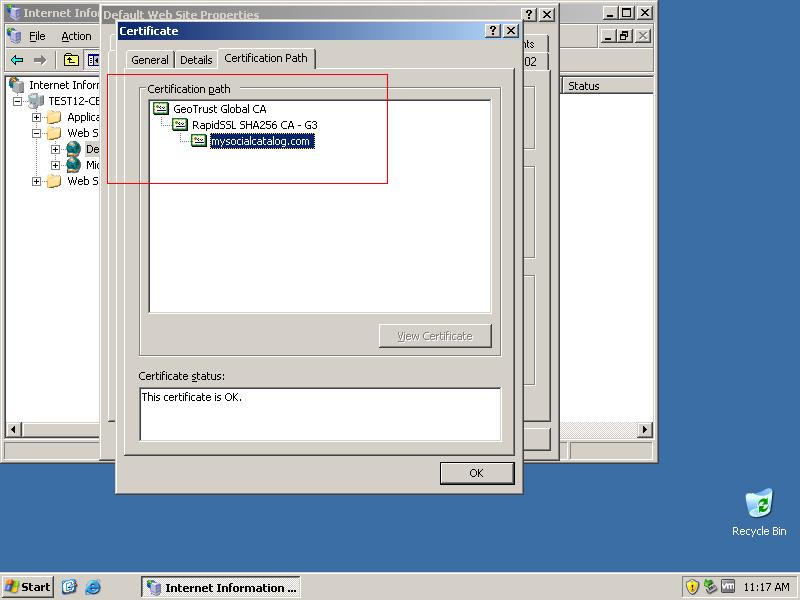Click the security shield tray icon

[691, 587]
